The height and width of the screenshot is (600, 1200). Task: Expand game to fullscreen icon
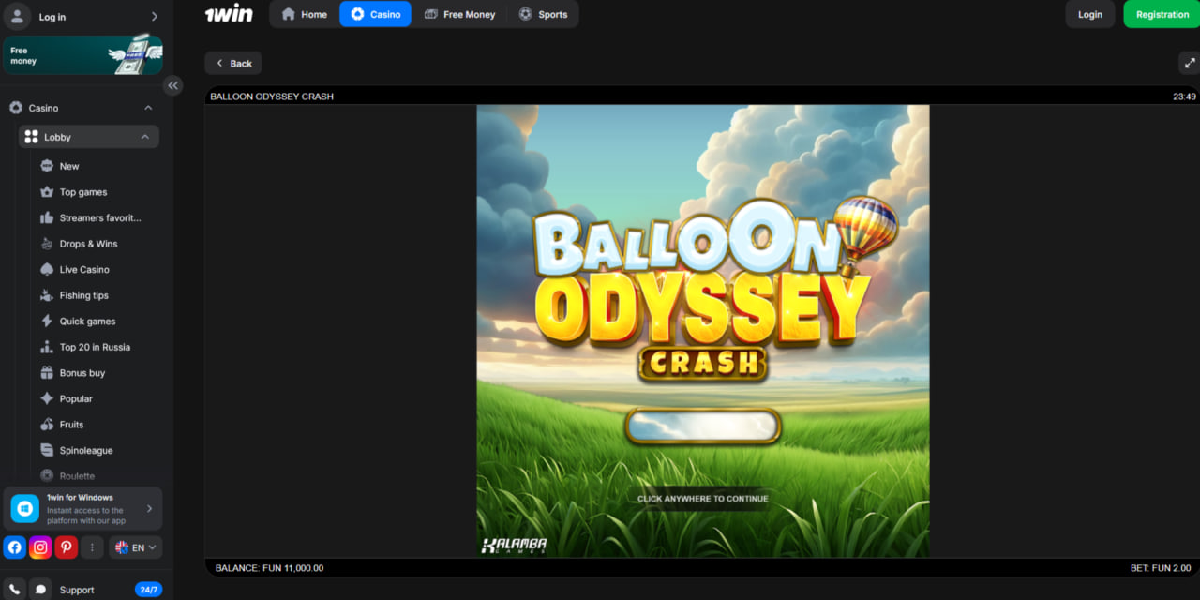pyautogui.click(x=1188, y=63)
